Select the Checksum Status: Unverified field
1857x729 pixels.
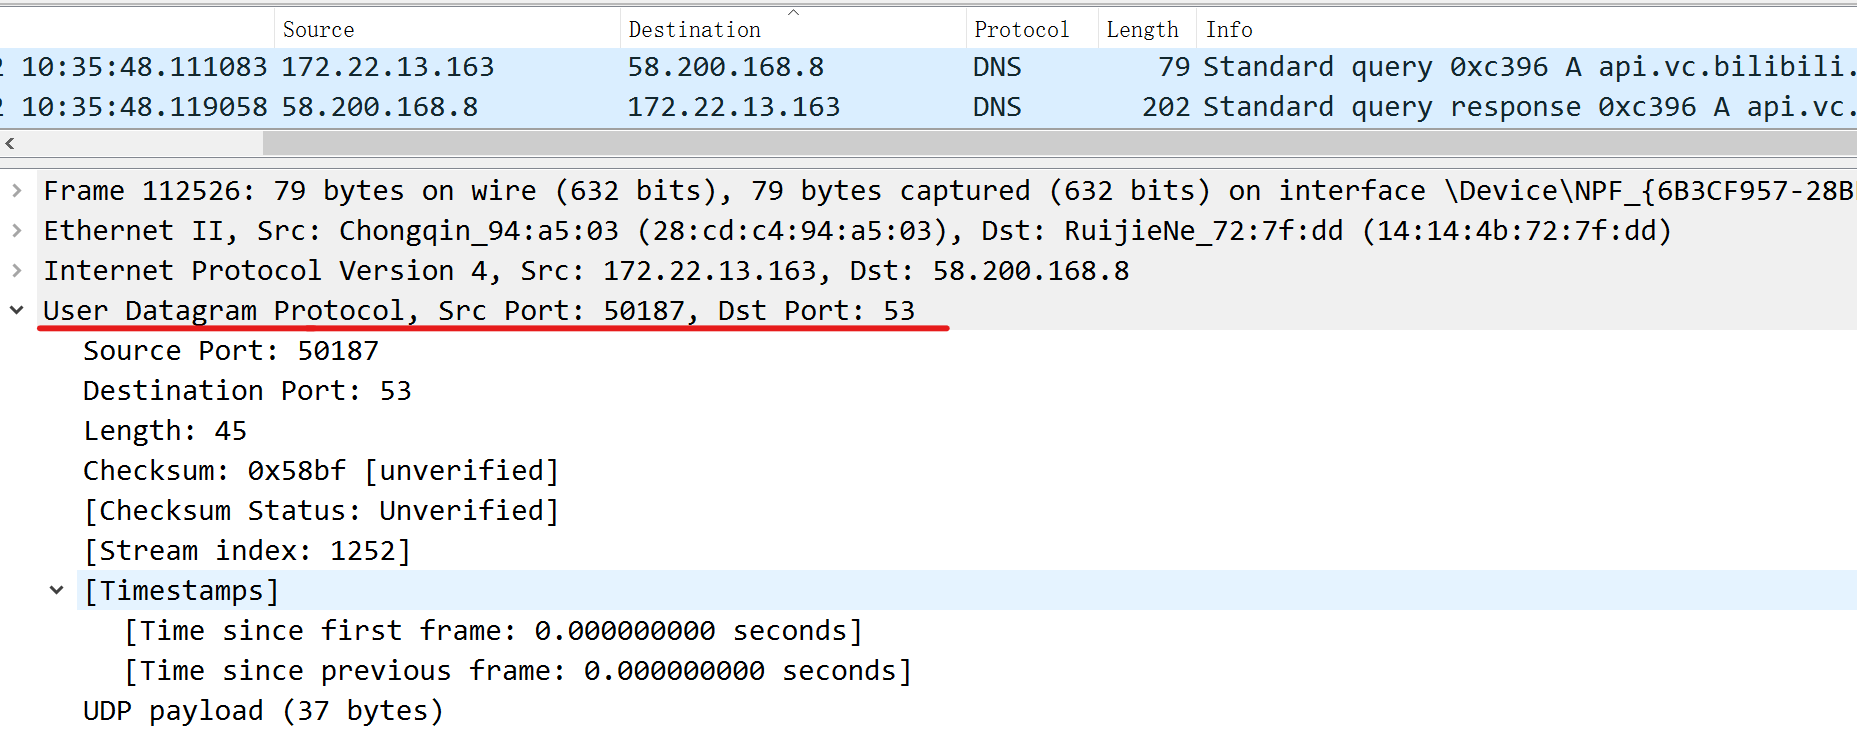point(320,510)
